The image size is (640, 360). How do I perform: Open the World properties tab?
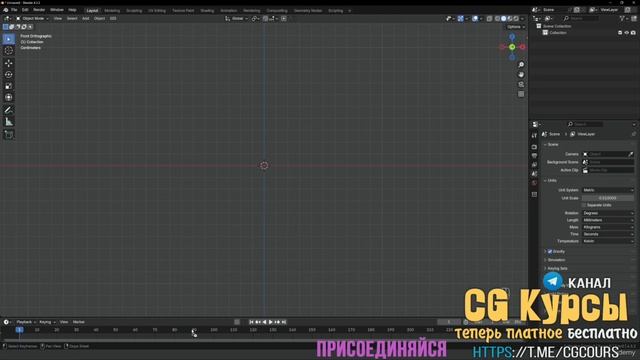[x=534, y=183]
